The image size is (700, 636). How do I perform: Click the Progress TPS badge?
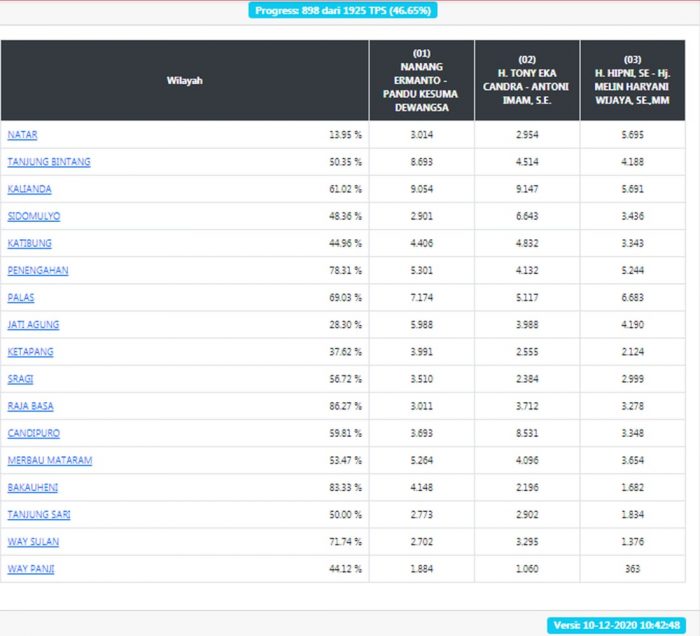tap(343, 10)
